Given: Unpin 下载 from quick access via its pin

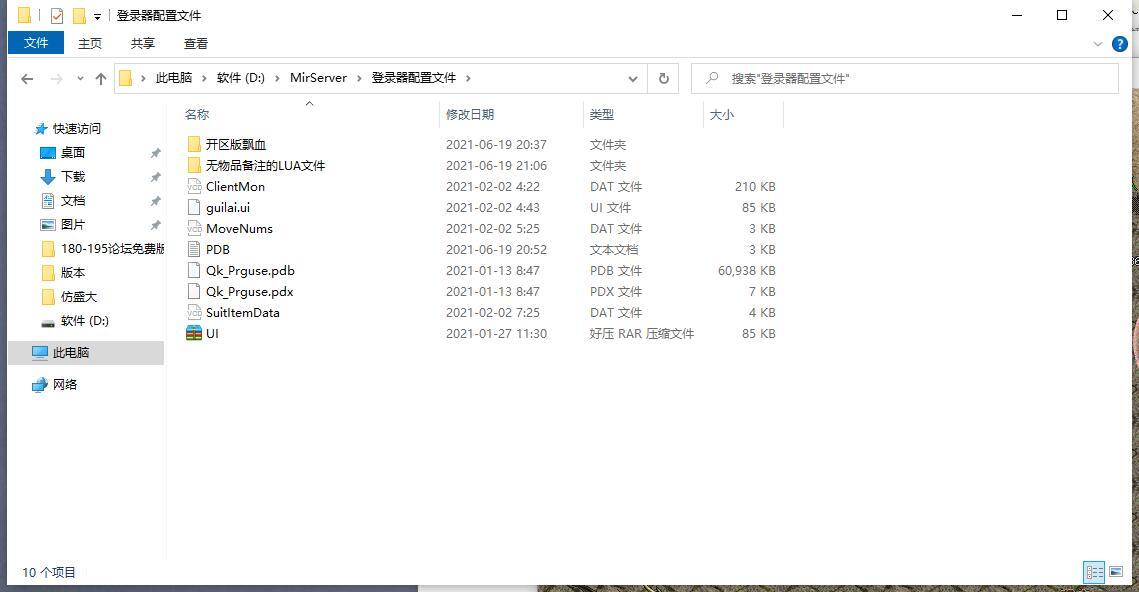Looking at the screenshot, I should [x=155, y=176].
